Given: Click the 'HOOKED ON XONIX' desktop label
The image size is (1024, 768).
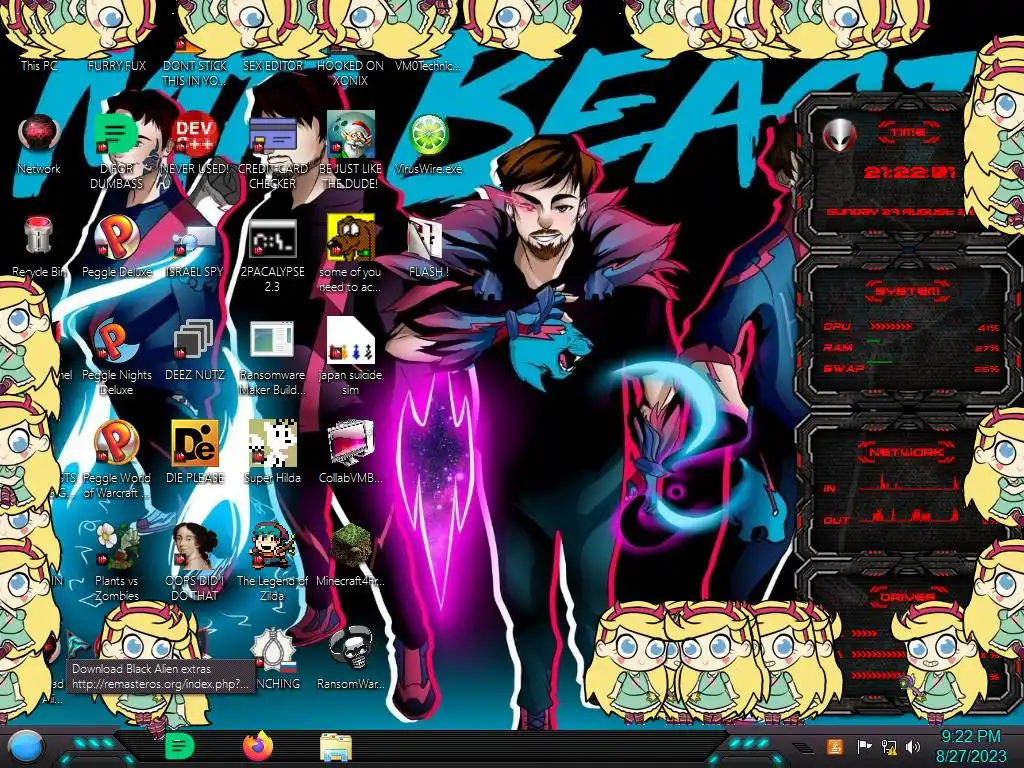Looking at the screenshot, I should point(350,72).
